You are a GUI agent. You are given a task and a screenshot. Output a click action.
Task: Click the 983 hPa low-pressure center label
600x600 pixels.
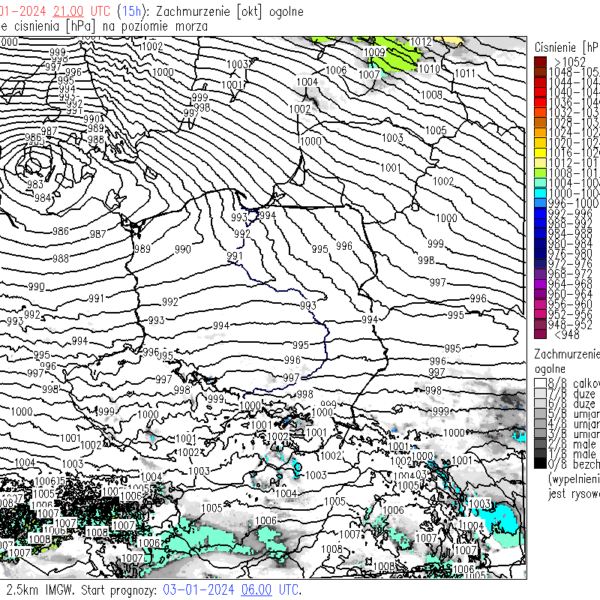point(35,185)
